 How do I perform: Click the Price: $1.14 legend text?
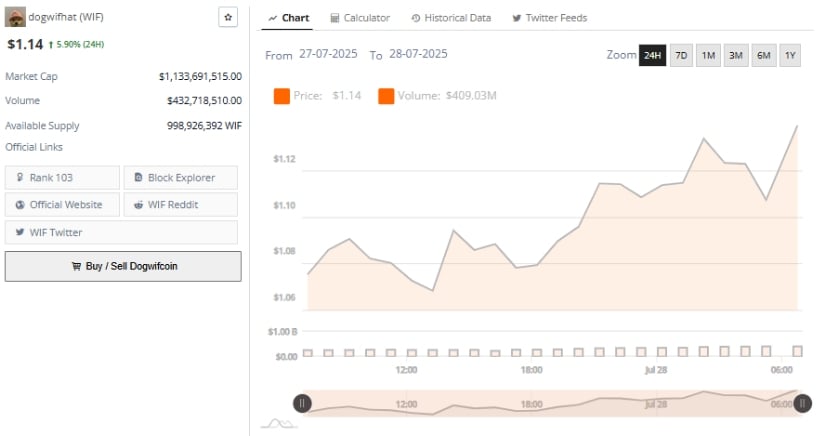pos(327,96)
